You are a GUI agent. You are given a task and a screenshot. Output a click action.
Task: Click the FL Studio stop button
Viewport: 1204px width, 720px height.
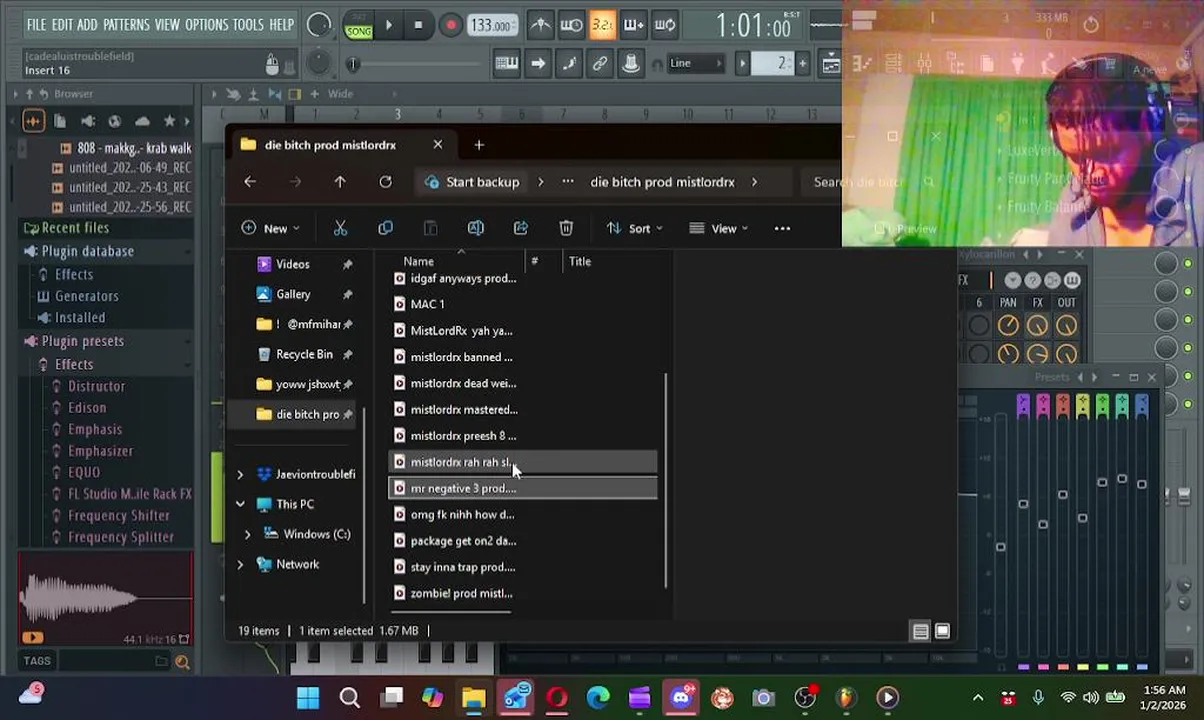pyautogui.click(x=418, y=25)
